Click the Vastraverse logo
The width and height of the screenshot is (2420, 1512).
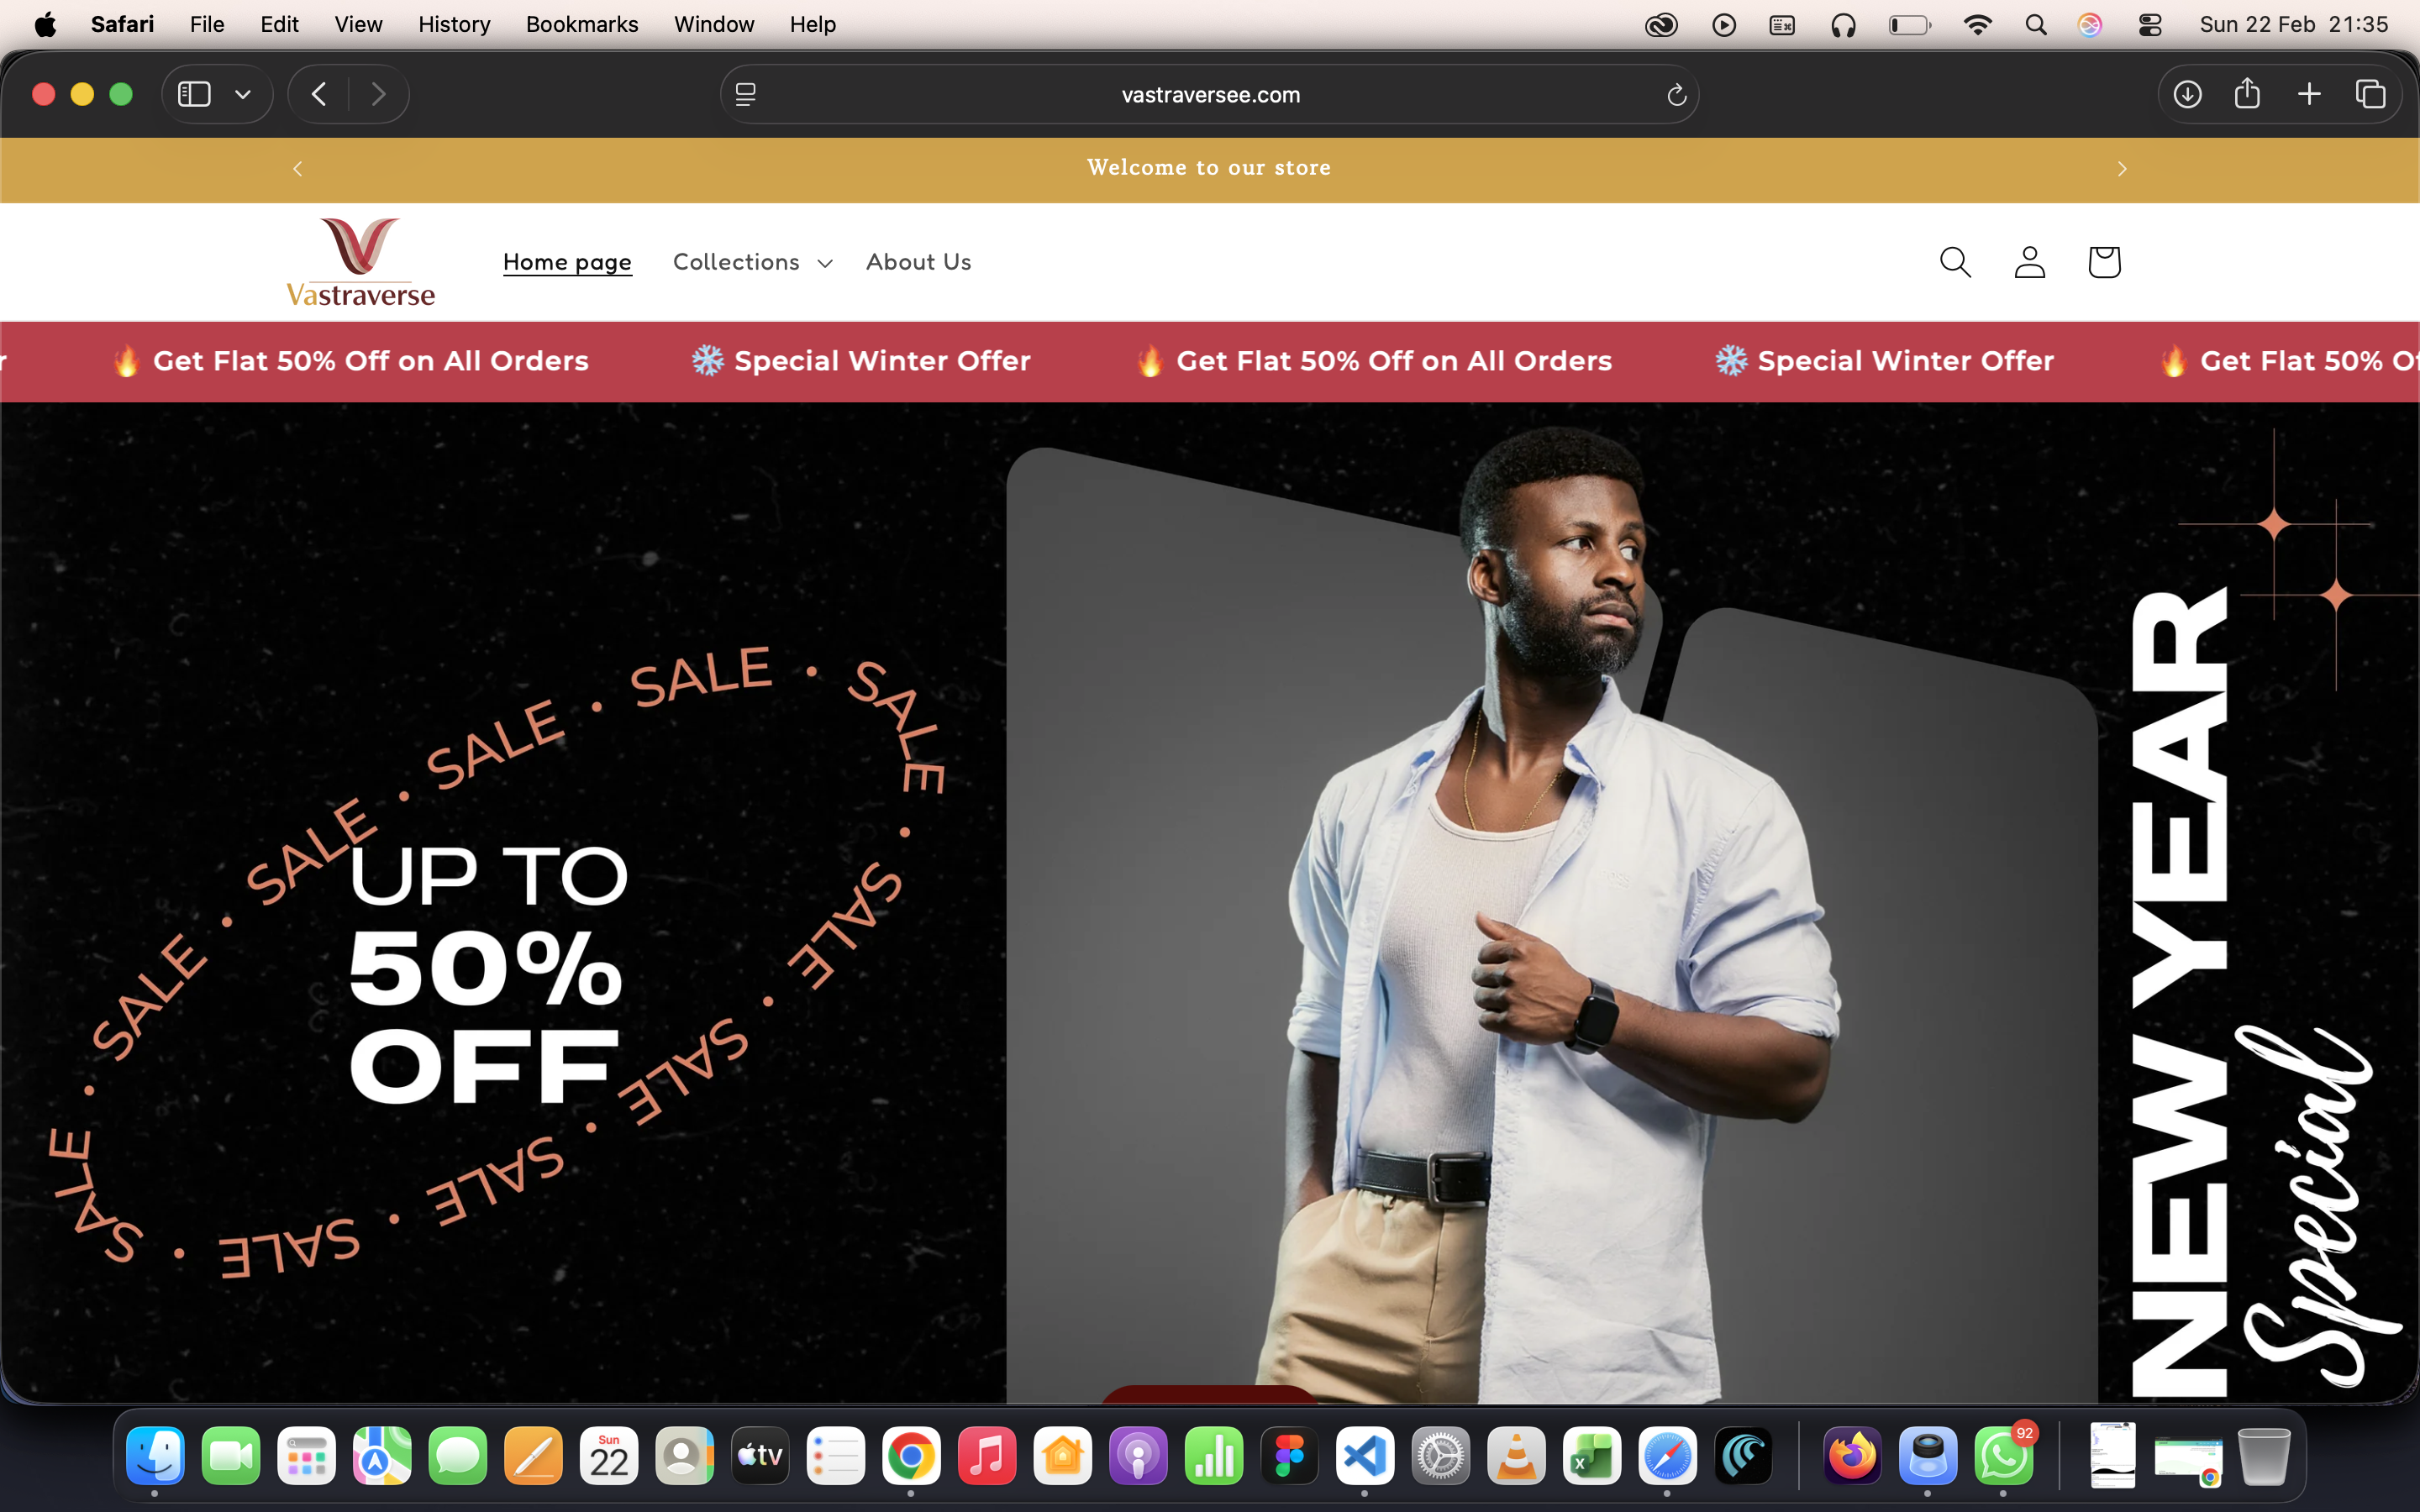tap(360, 262)
